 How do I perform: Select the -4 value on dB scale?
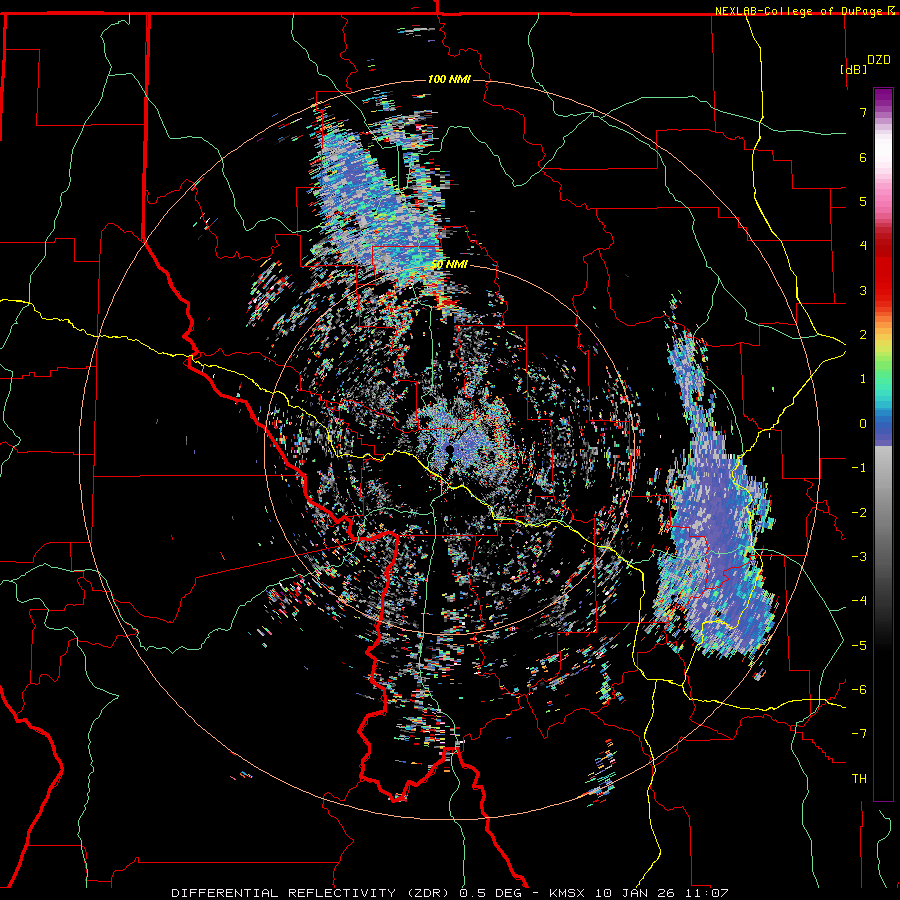click(x=859, y=601)
